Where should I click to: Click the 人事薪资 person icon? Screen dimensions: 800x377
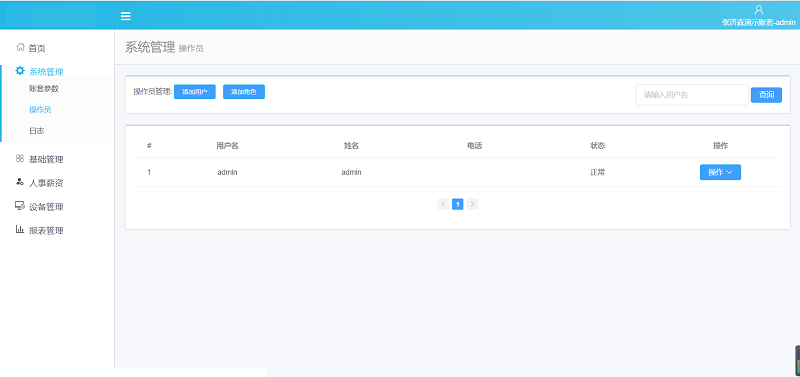20,182
